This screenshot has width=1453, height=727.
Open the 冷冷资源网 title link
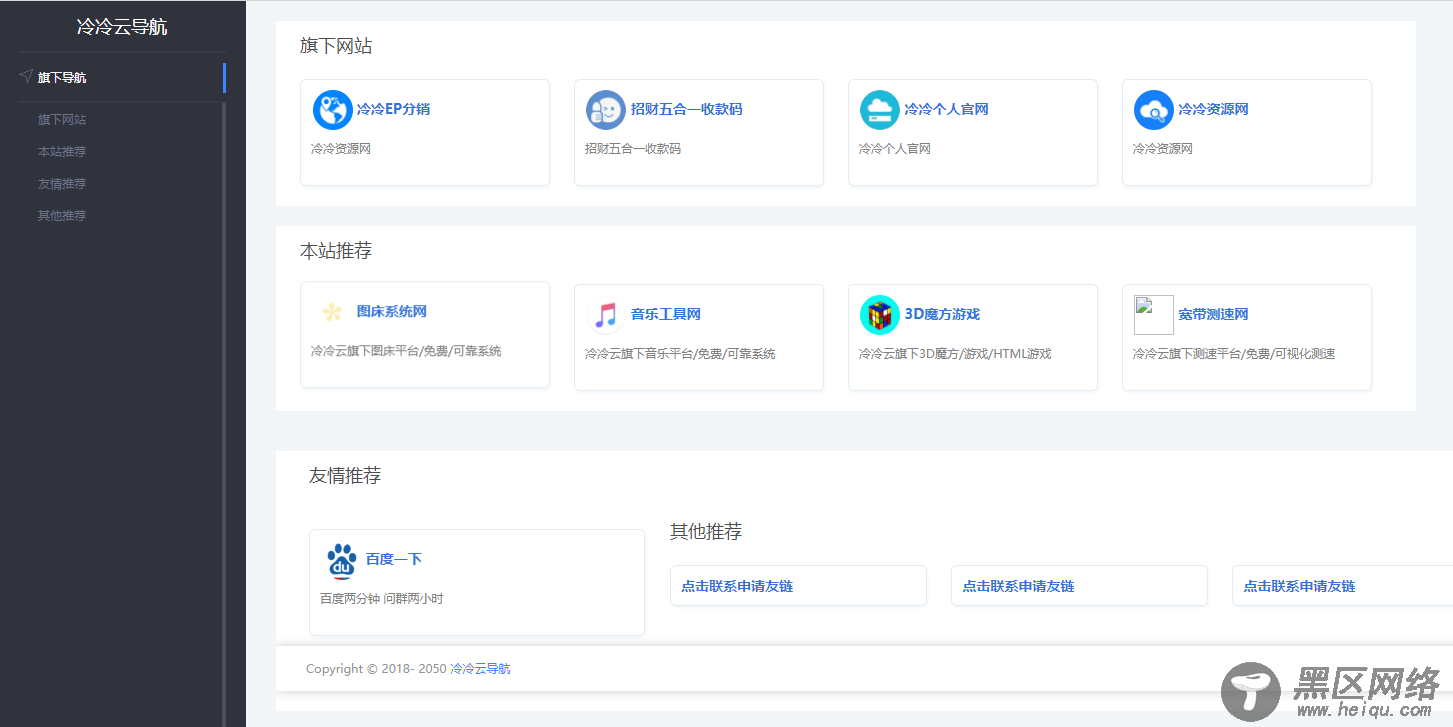1213,109
